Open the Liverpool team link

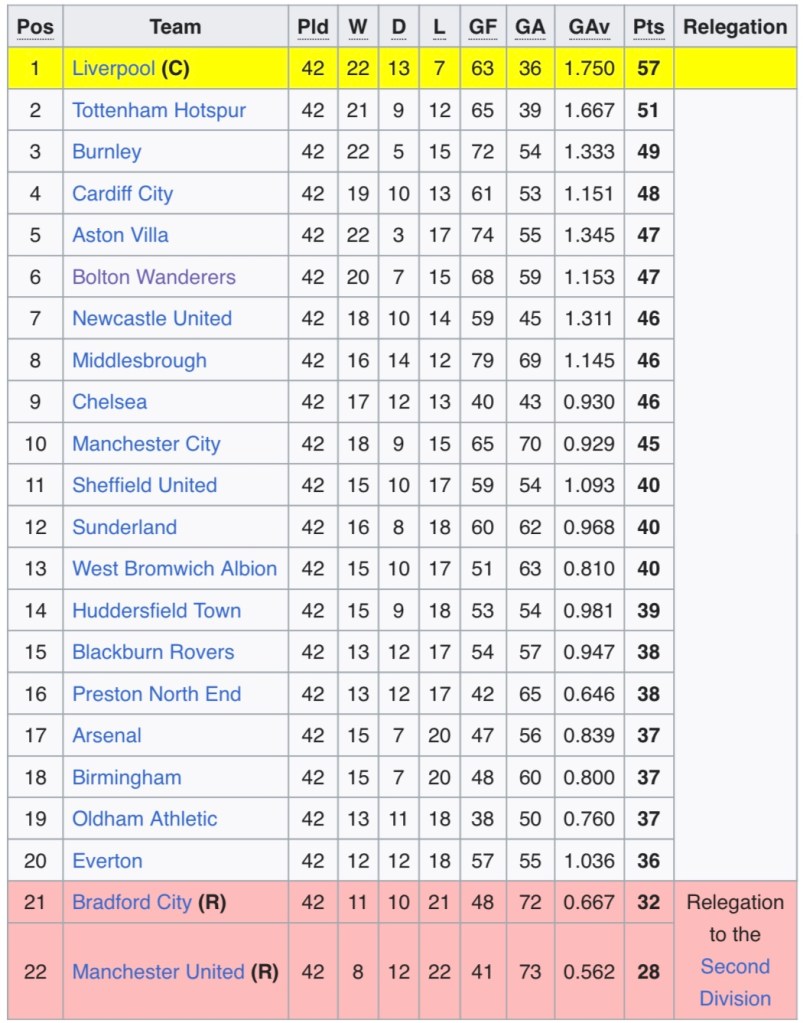113,69
